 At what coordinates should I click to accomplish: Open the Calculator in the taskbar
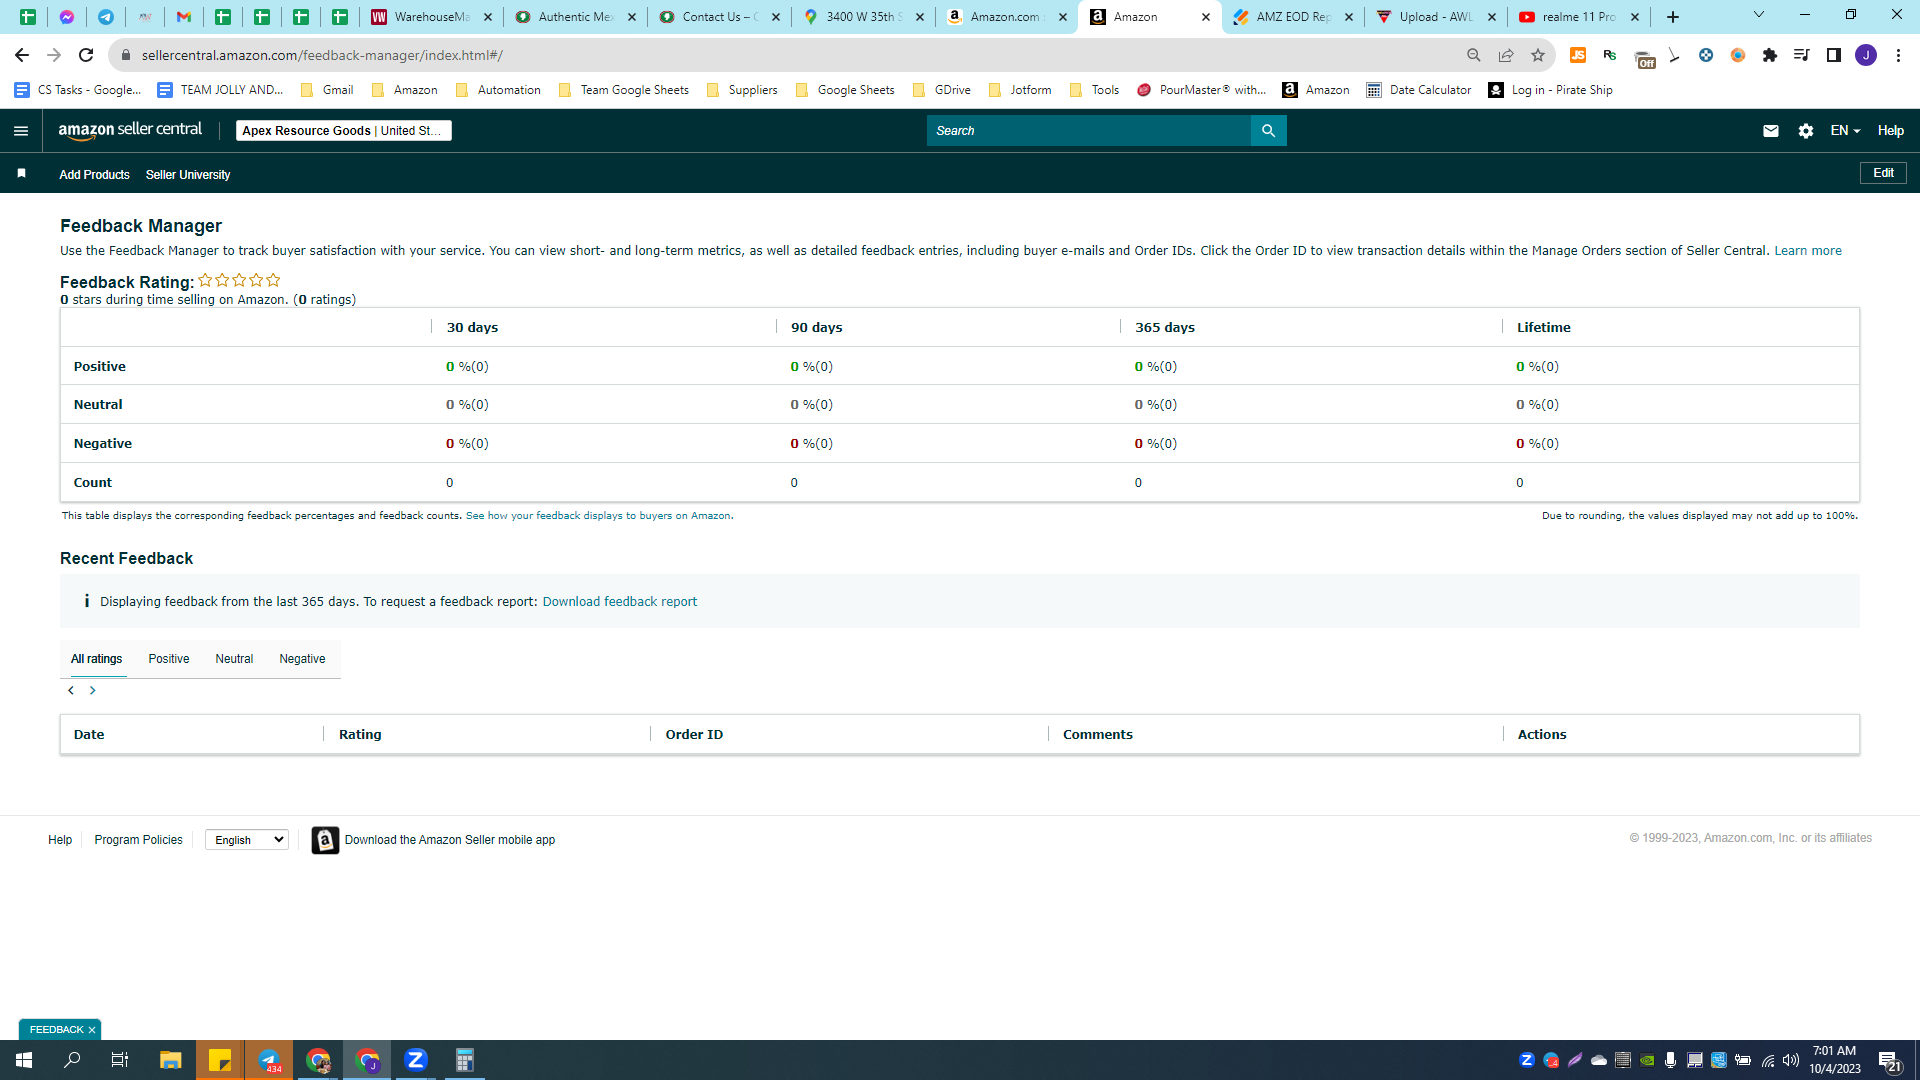[x=465, y=1060]
